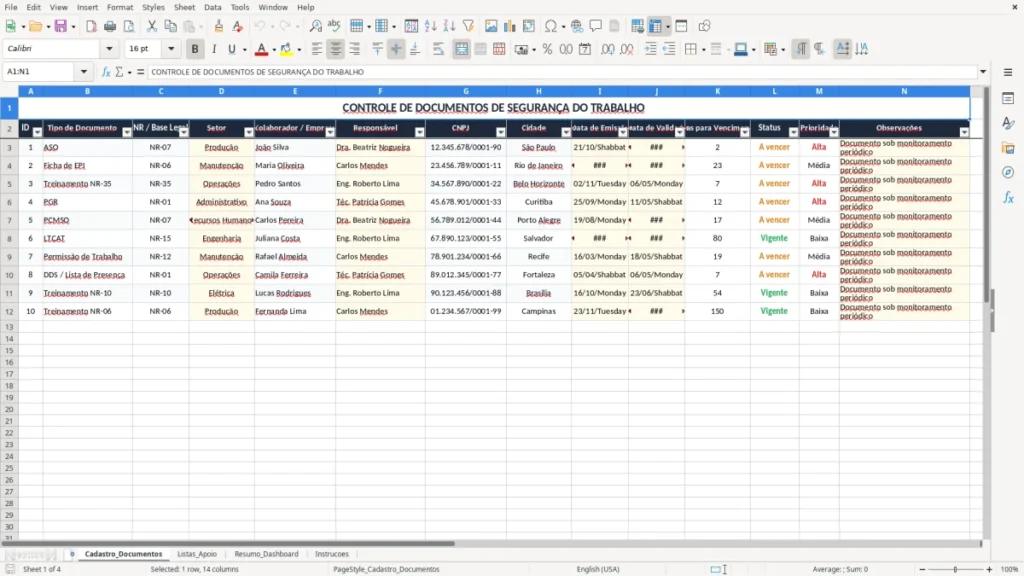Click the Print icon in toolbar
1024x576 pixels.
pyautogui.click(x=110, y=26)
